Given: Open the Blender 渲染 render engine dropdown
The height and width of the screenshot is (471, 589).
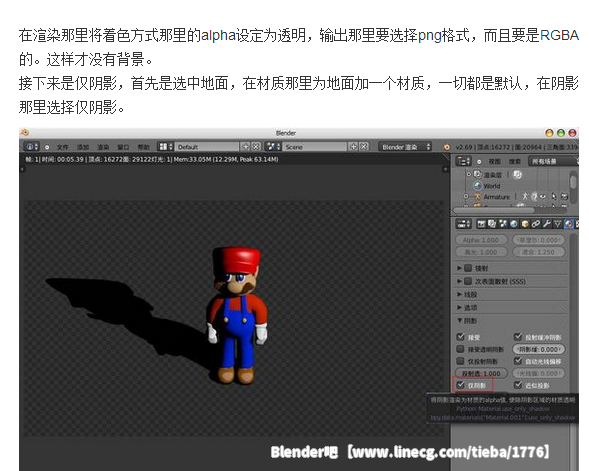Looking at the screenshot, I should (x=406, y=147).
